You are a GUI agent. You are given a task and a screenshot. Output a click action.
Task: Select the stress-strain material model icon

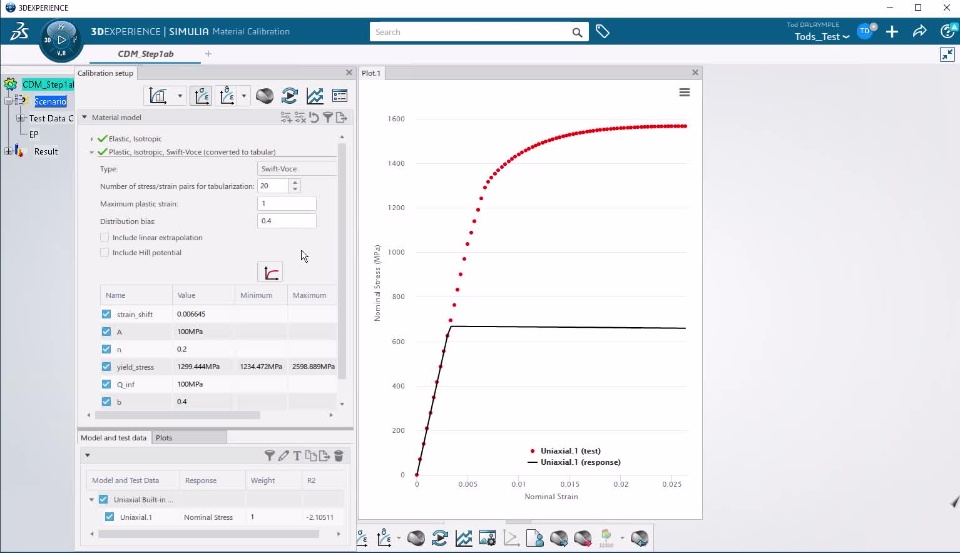[x=201, y=96]
